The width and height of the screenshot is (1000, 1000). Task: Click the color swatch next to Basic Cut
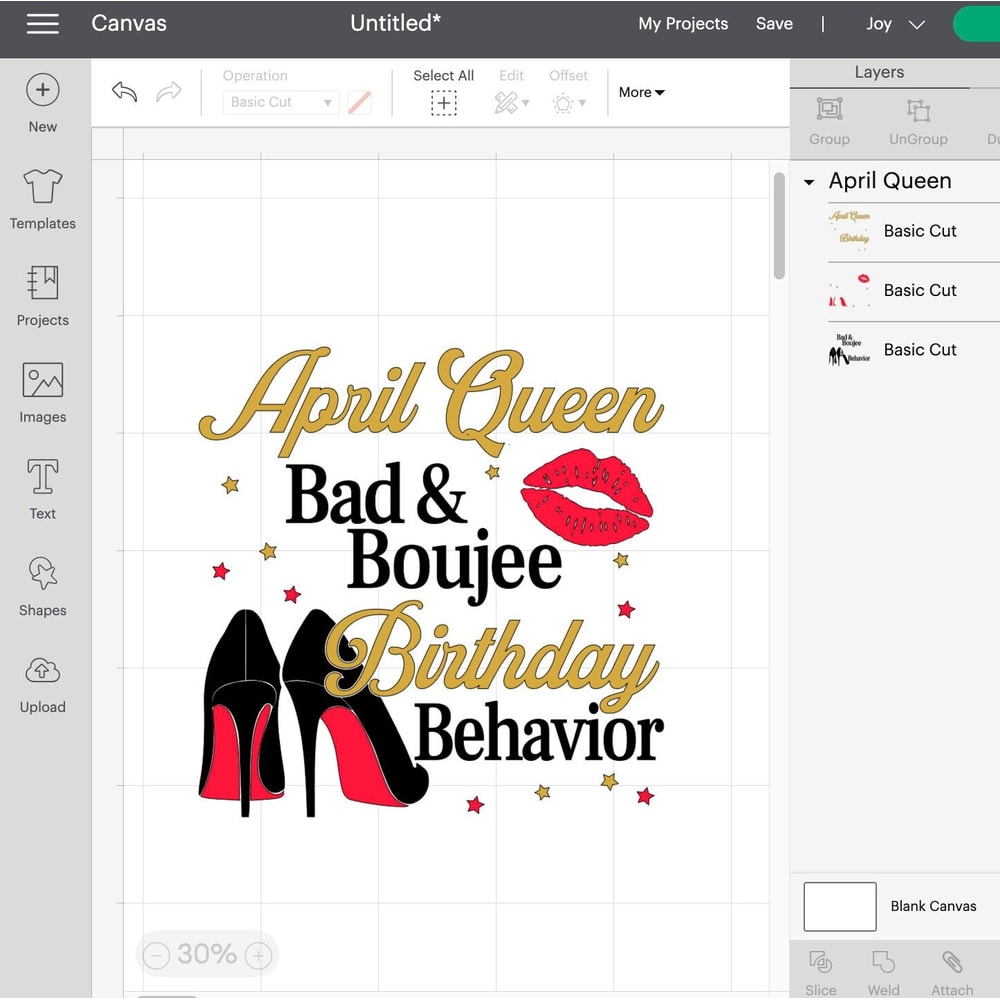[x=359, y=102]
